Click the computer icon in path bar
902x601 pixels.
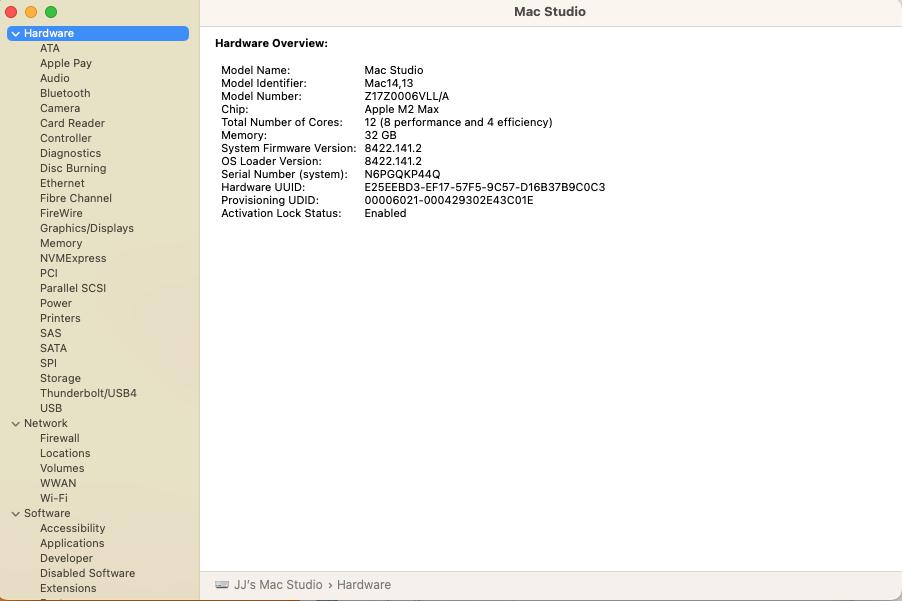[x=222, y=585]
